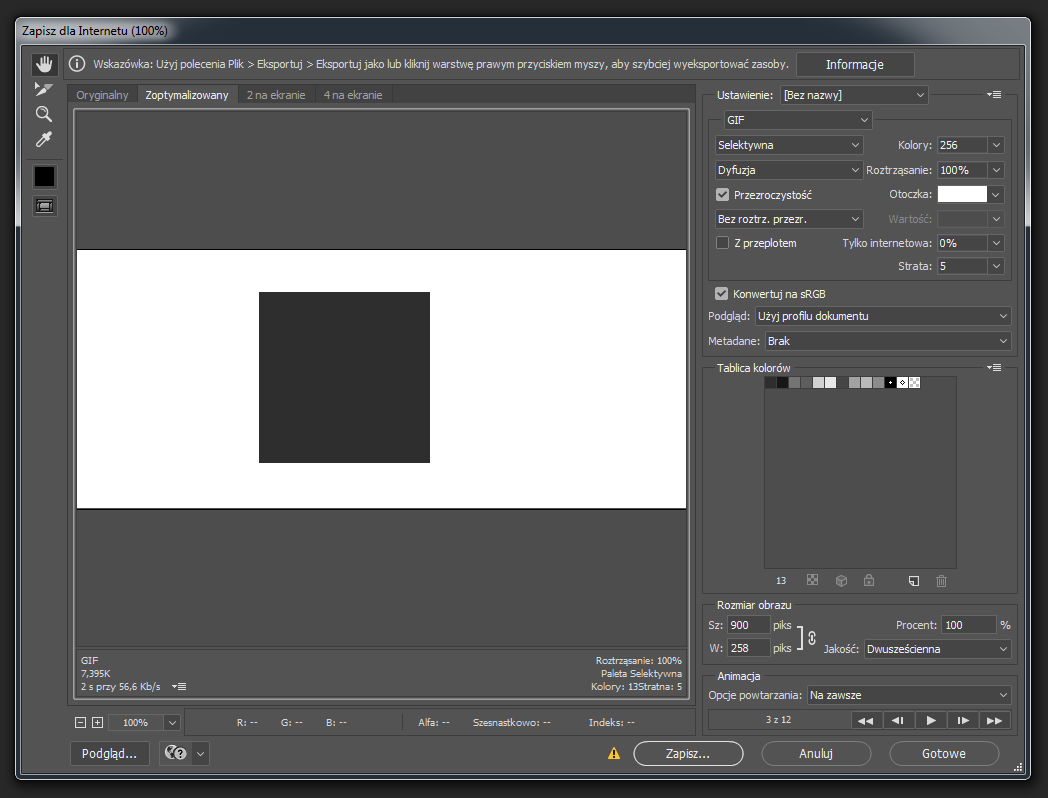This screenshot has height=798, width=1048.
Task: Click the W height input field
Action: [749, 648]
